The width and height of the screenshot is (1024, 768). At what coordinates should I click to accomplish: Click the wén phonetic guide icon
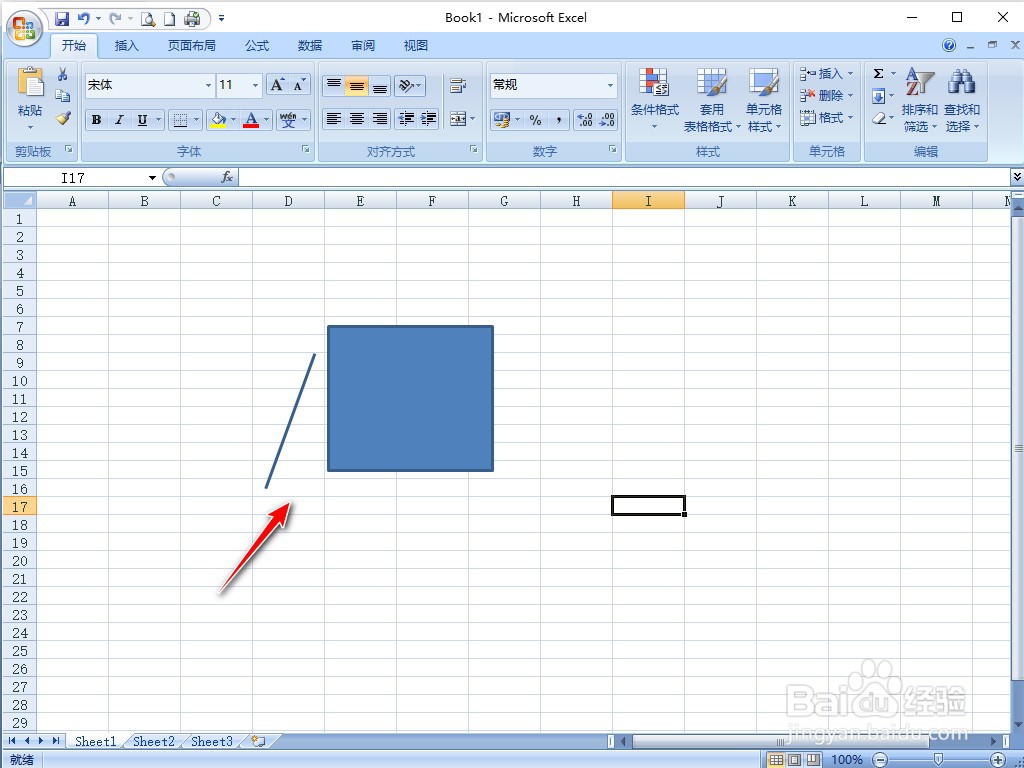[x=288, y=120]
